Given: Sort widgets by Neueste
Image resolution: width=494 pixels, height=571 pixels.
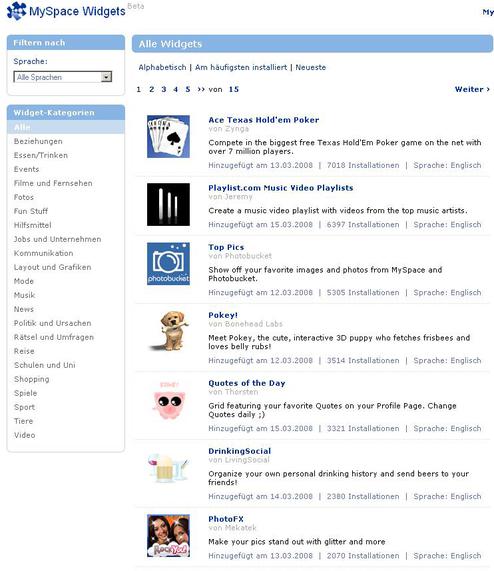Looking at the screenshot, I should click(311, 67).
